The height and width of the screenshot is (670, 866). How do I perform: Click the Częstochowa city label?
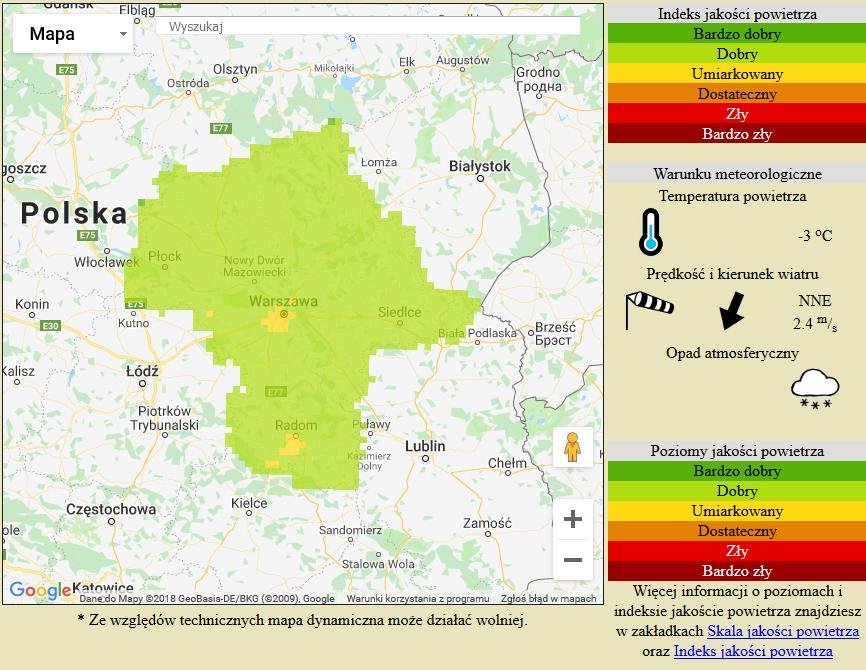[111, 509]
